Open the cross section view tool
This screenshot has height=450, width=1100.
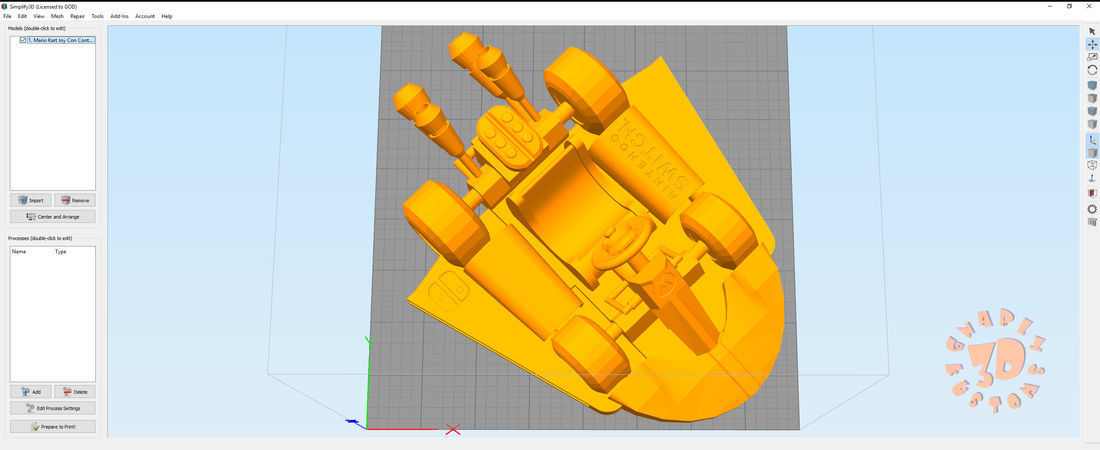pyautogui.click(x=1092, y=193)
